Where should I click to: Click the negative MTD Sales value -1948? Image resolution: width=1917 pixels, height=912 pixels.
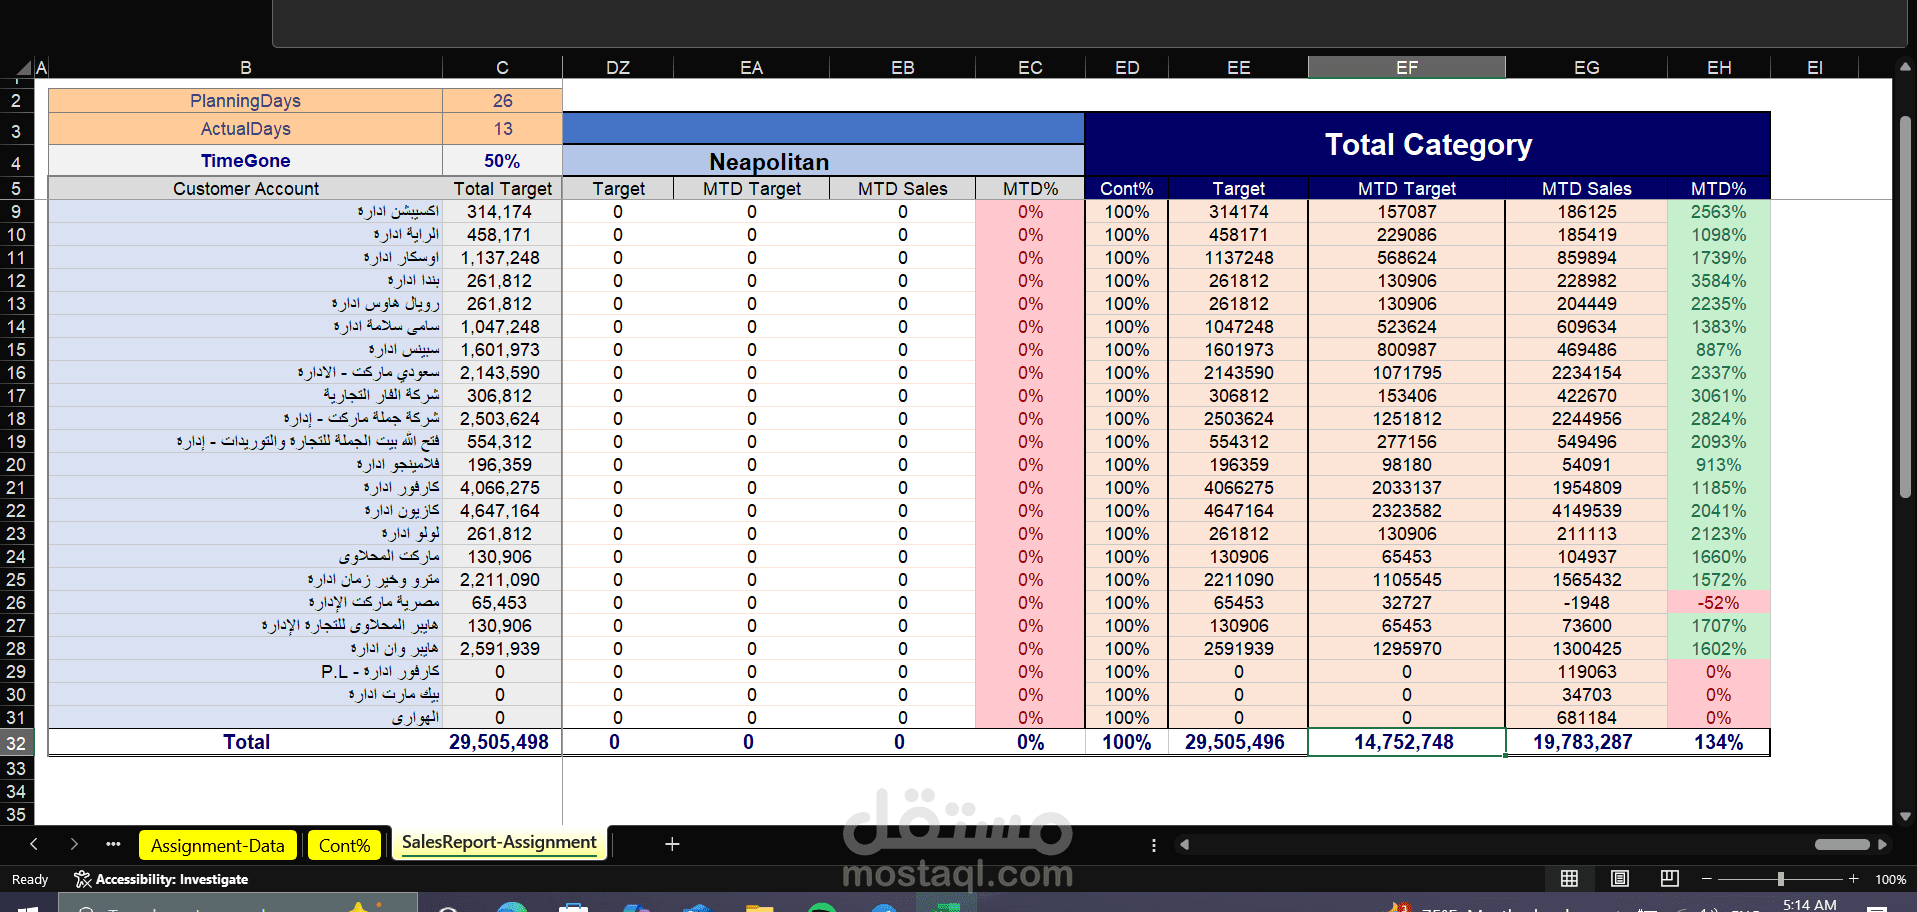(1586, 603)
